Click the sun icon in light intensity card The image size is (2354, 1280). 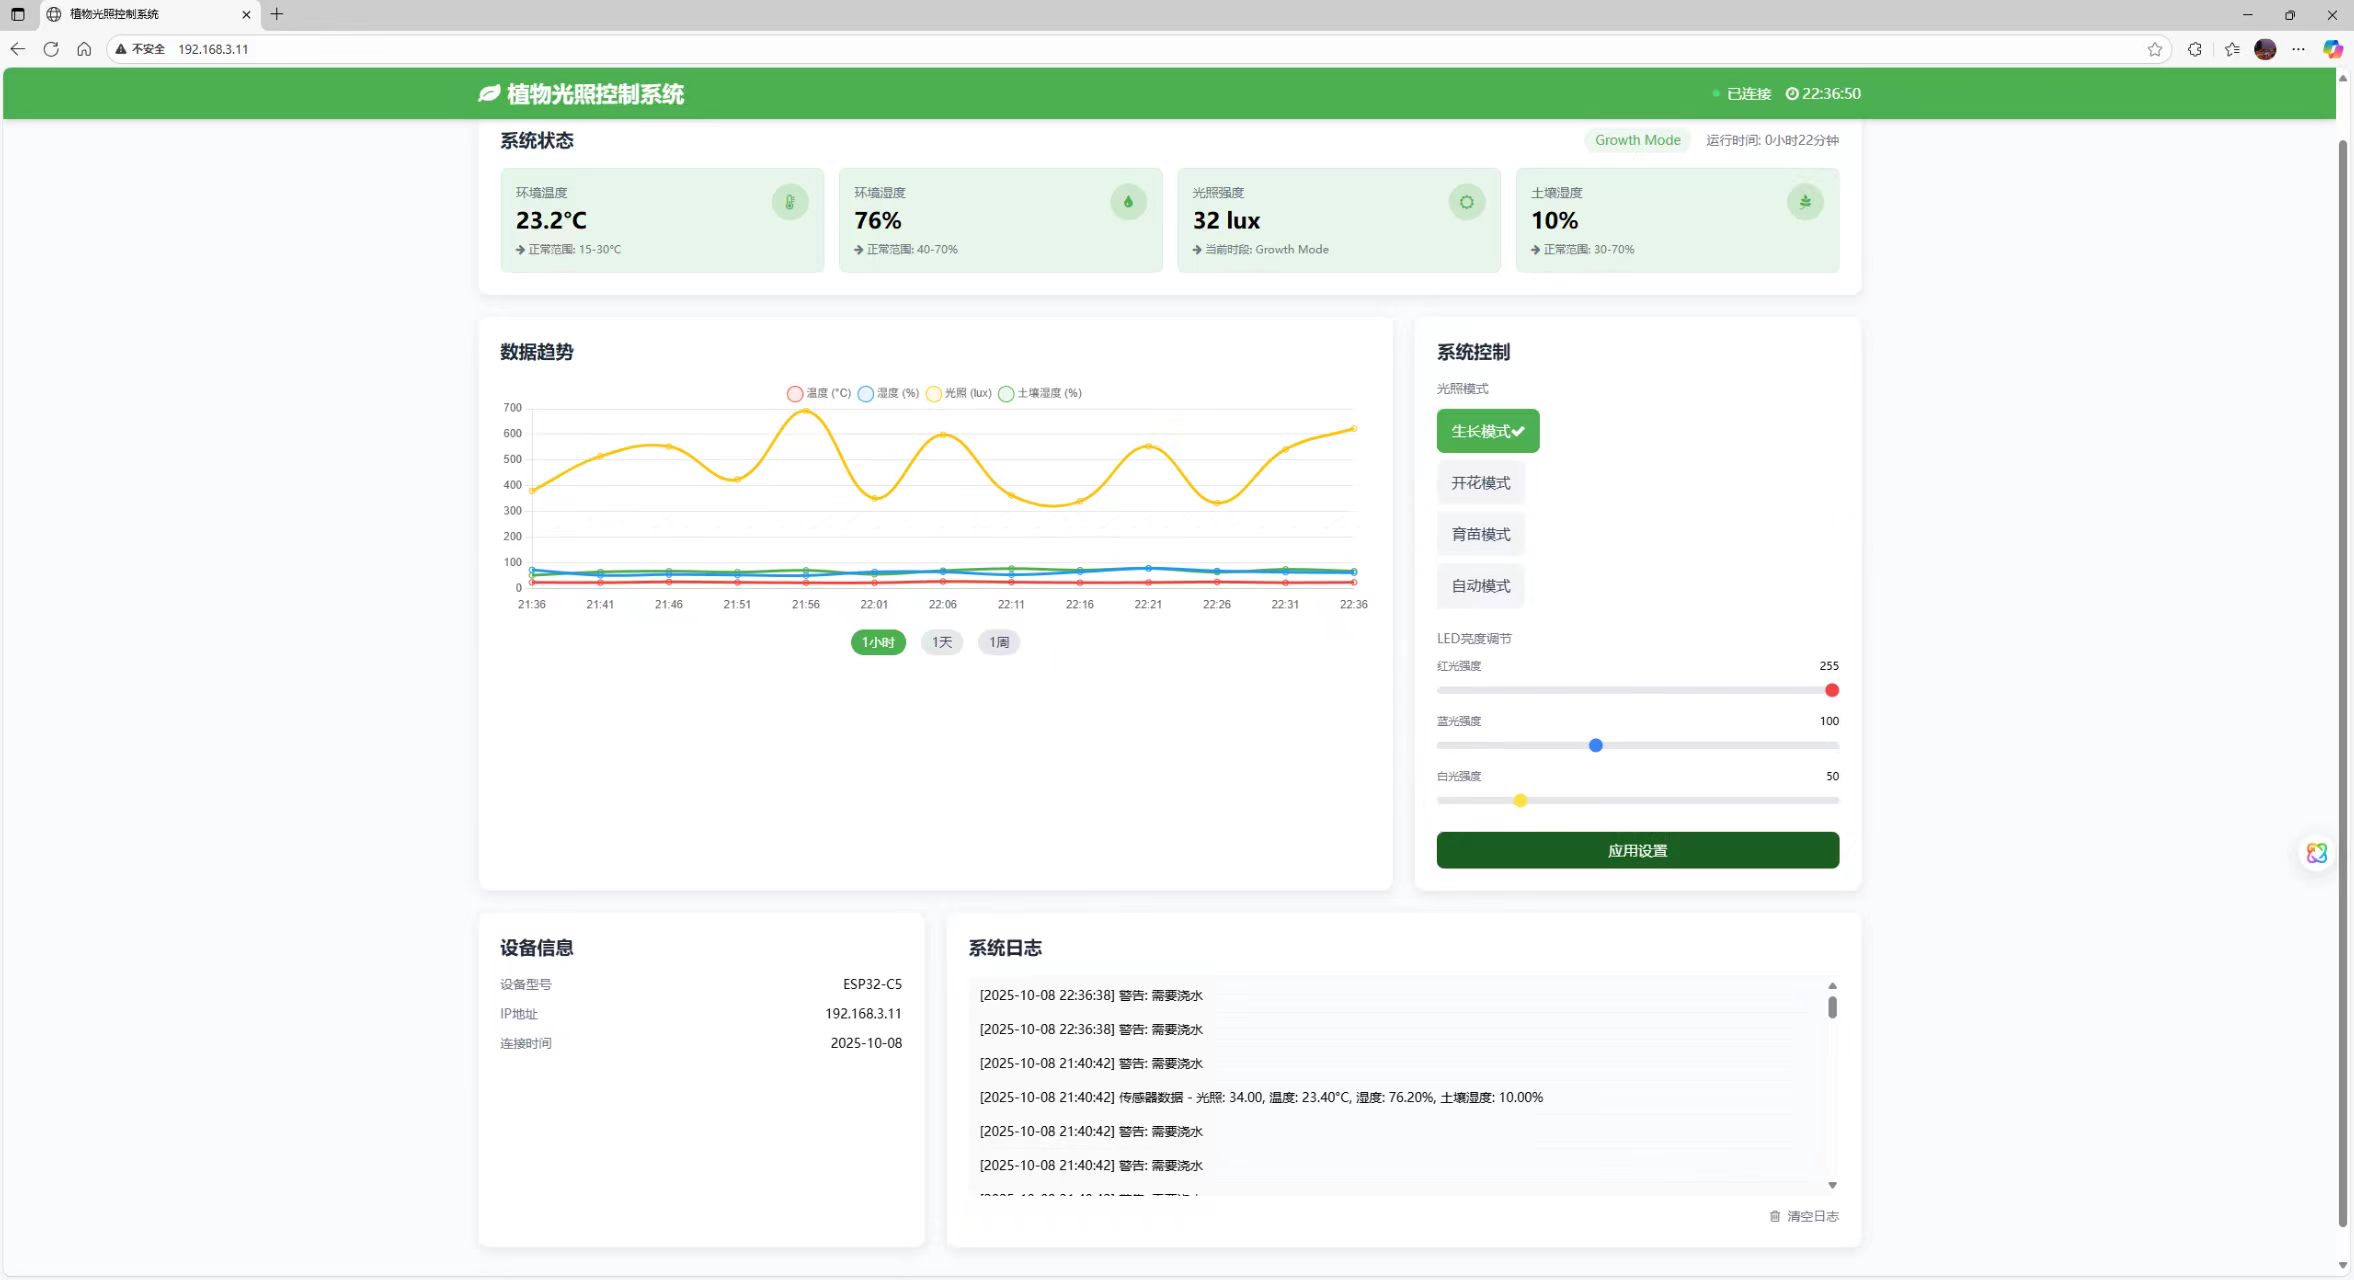(1466, 202)
